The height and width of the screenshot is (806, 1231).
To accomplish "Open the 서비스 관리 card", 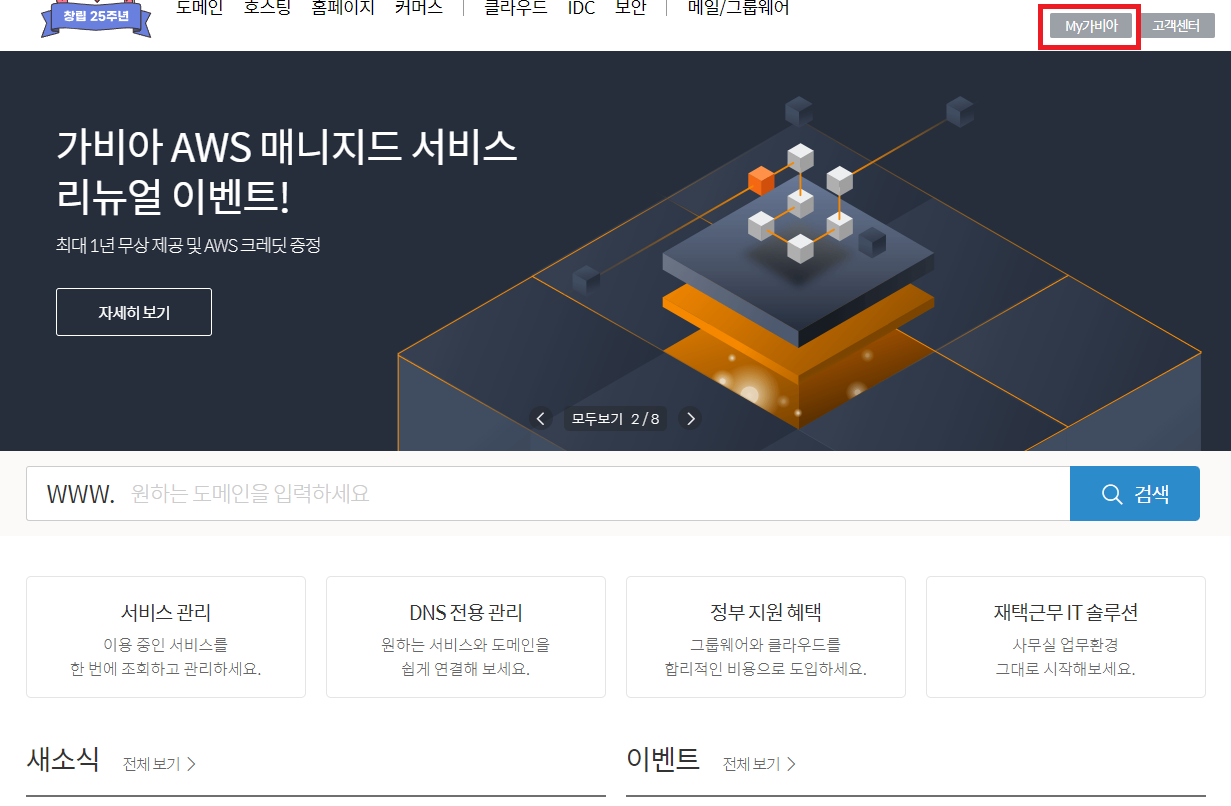I will tap(165, 637).
